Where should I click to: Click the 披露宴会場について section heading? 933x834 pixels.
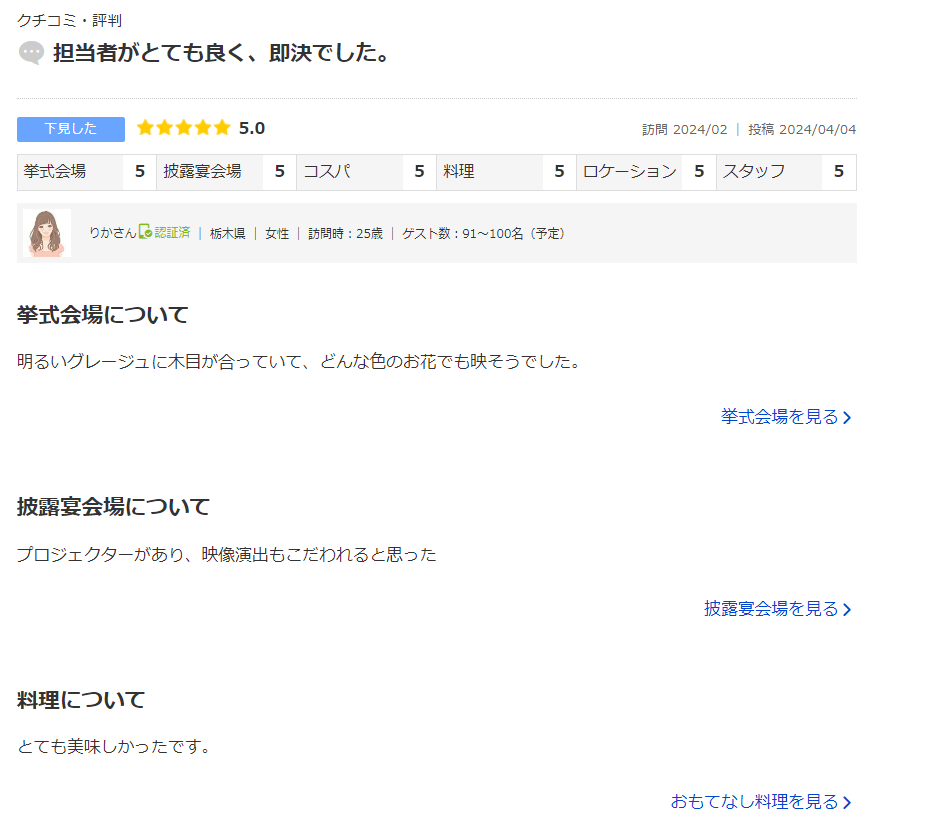[113, 507]
